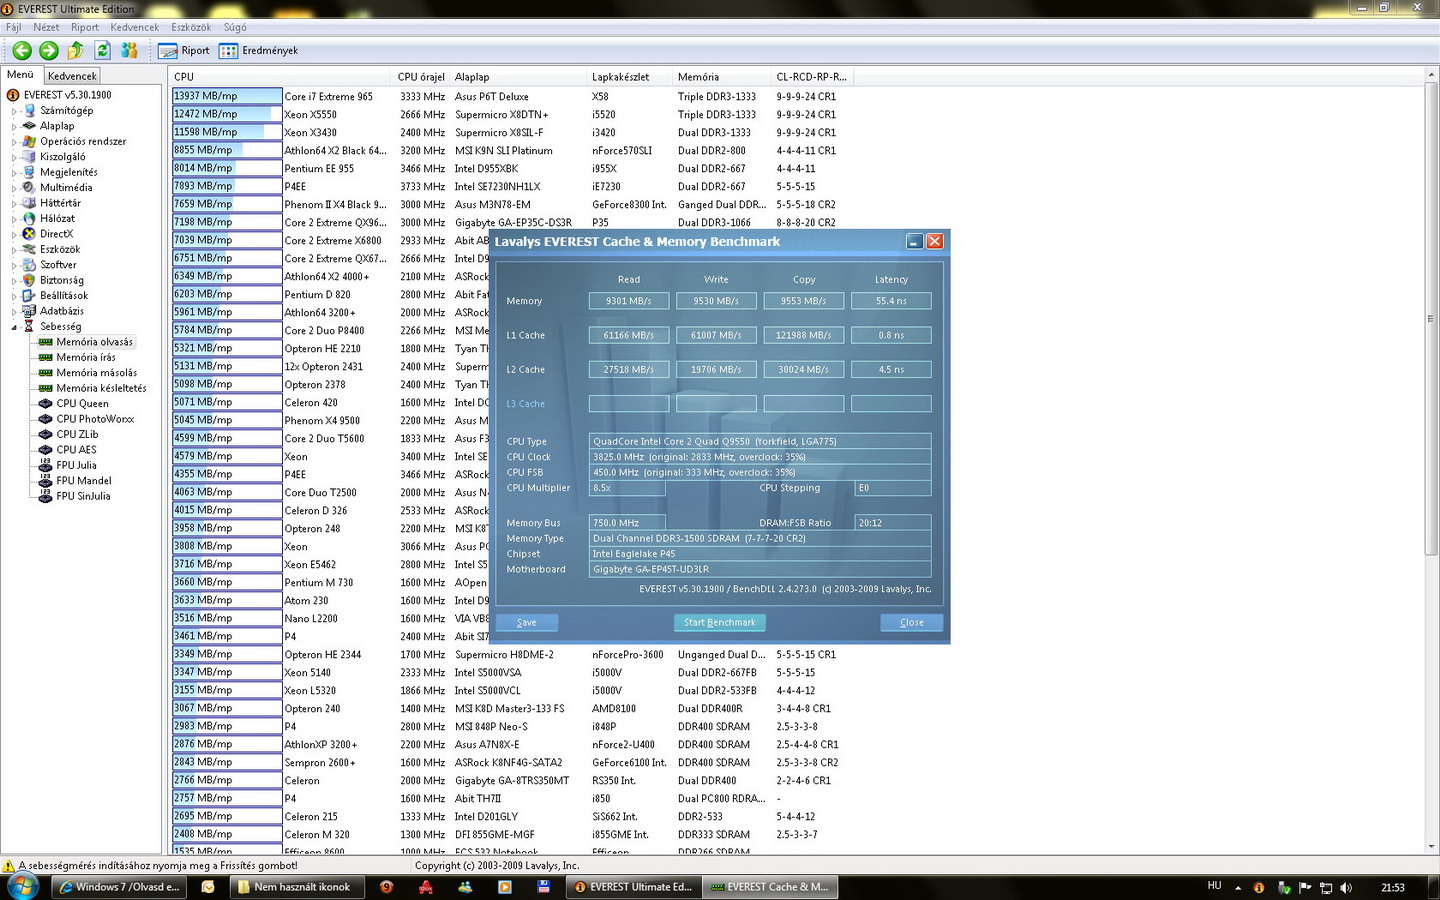Viewport: 1440px width, 900px height.
Task: Select the Biztonság tree item
Action: point(62,281)
